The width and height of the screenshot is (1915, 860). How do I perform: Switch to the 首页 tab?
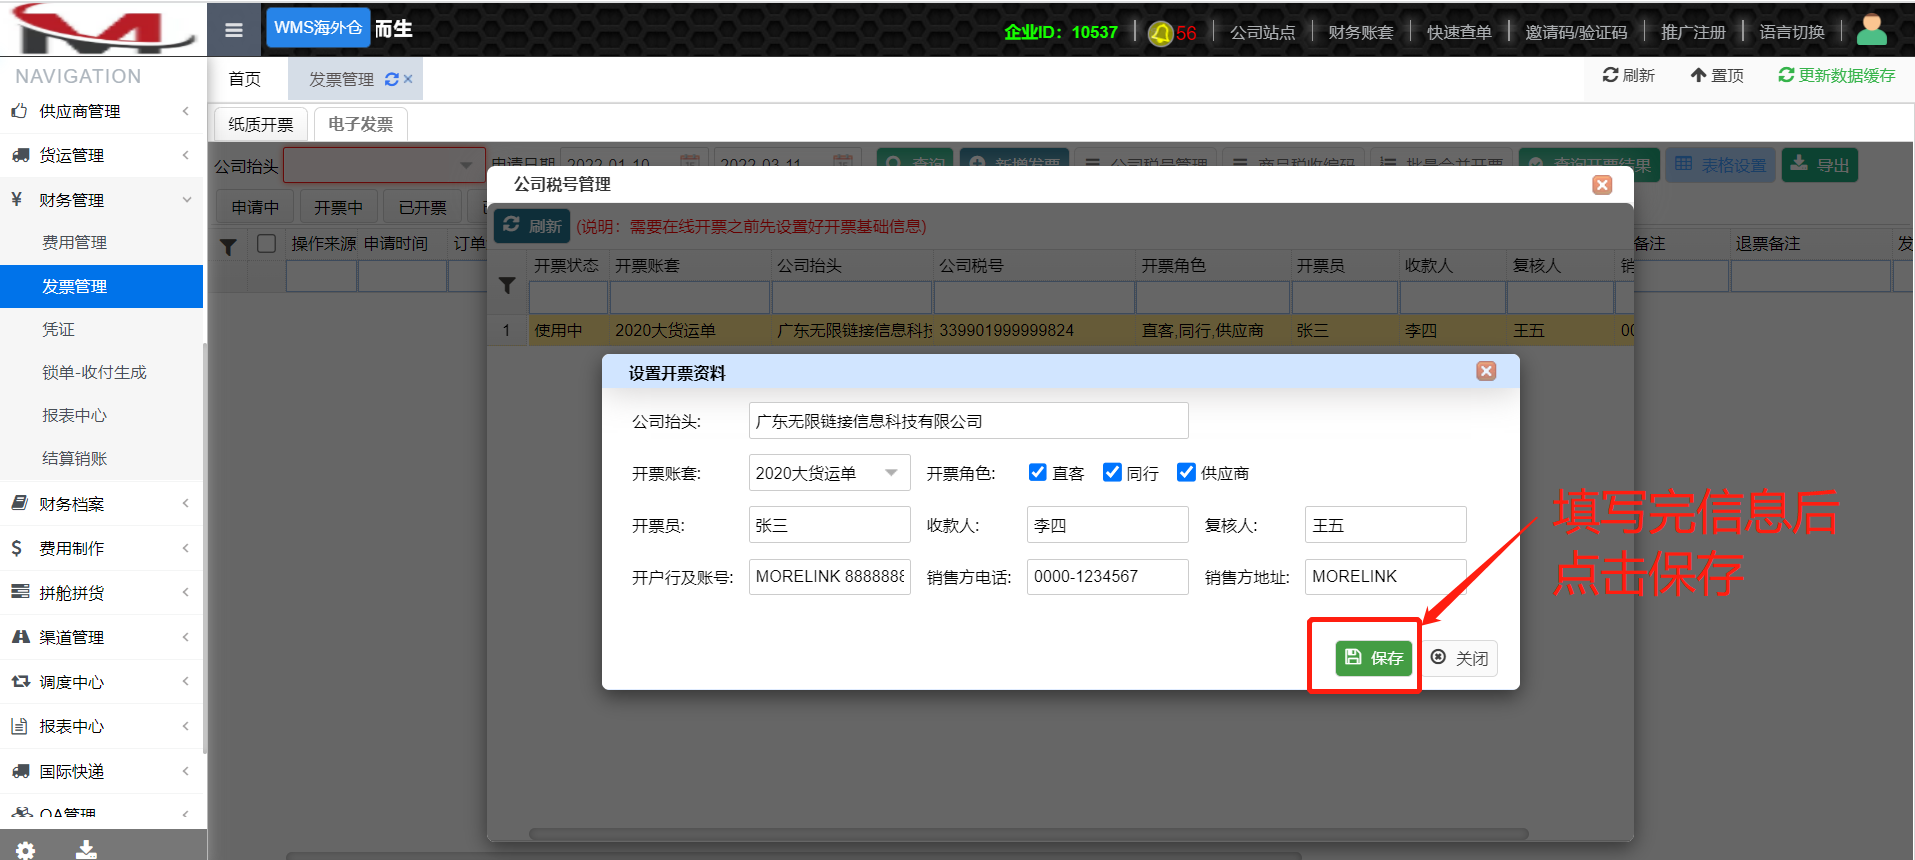pos(245,79)
